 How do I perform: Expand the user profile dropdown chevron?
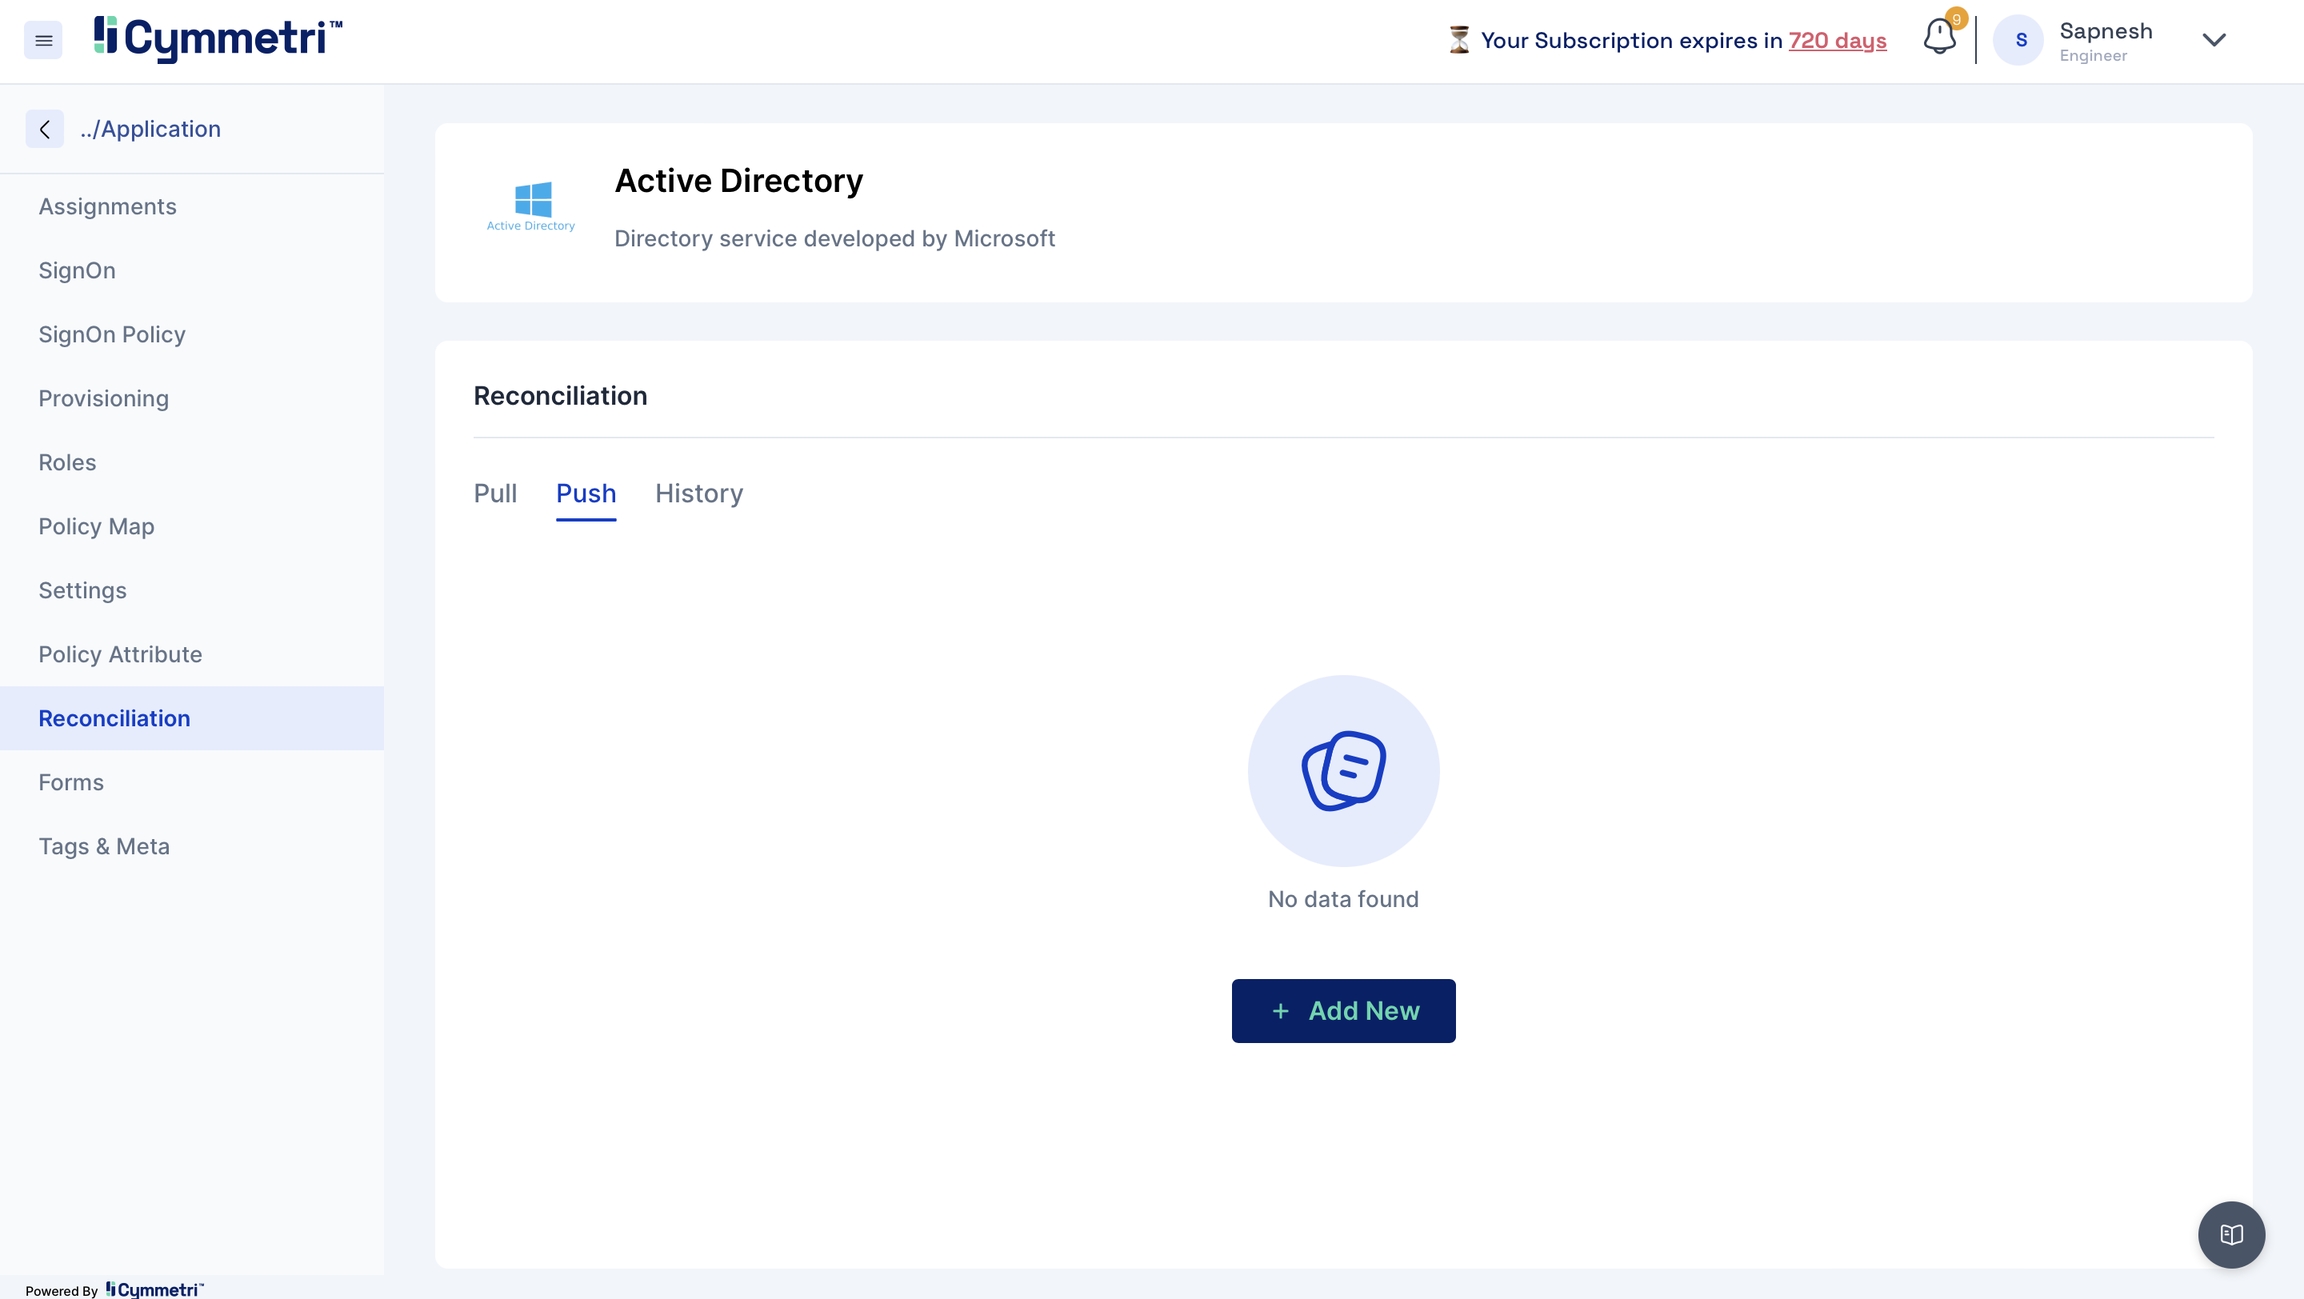point(2214,40)
